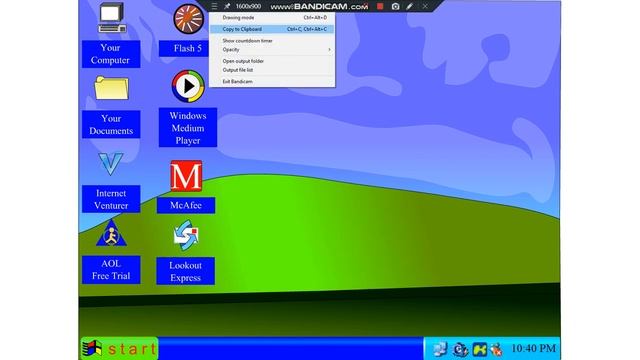Image resolution: width=640 pixels, height=360 pixels.
Task: Stop recording with the red square
Action: (x=380, y=6)
